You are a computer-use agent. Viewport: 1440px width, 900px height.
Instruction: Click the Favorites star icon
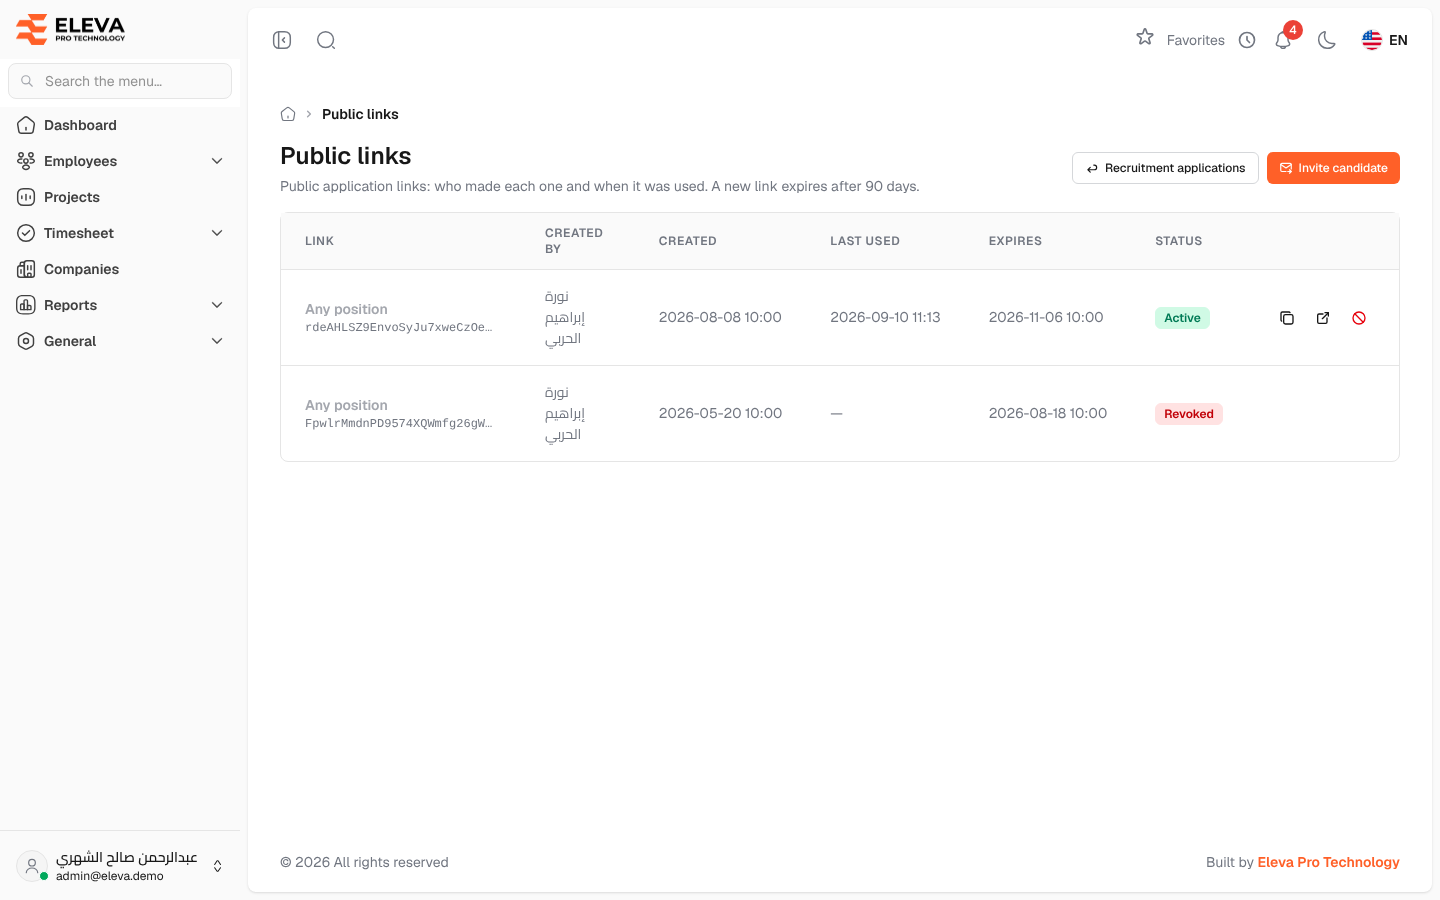(x=1145, y=37)
